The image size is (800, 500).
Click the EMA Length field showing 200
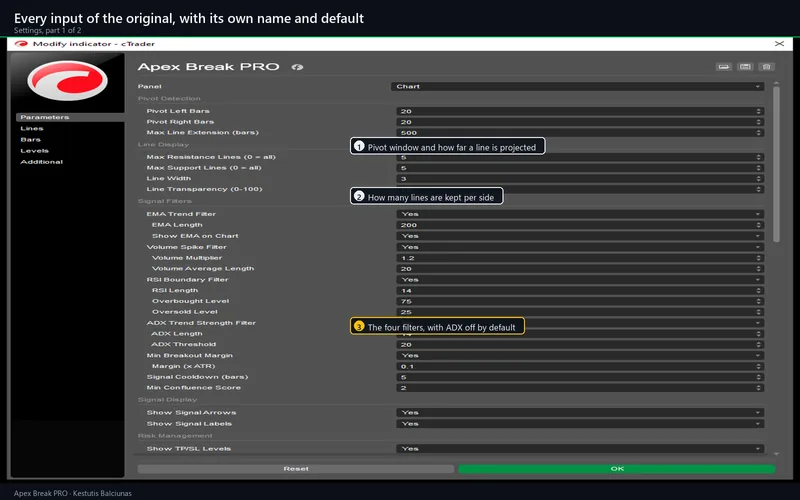coord(580,225)
